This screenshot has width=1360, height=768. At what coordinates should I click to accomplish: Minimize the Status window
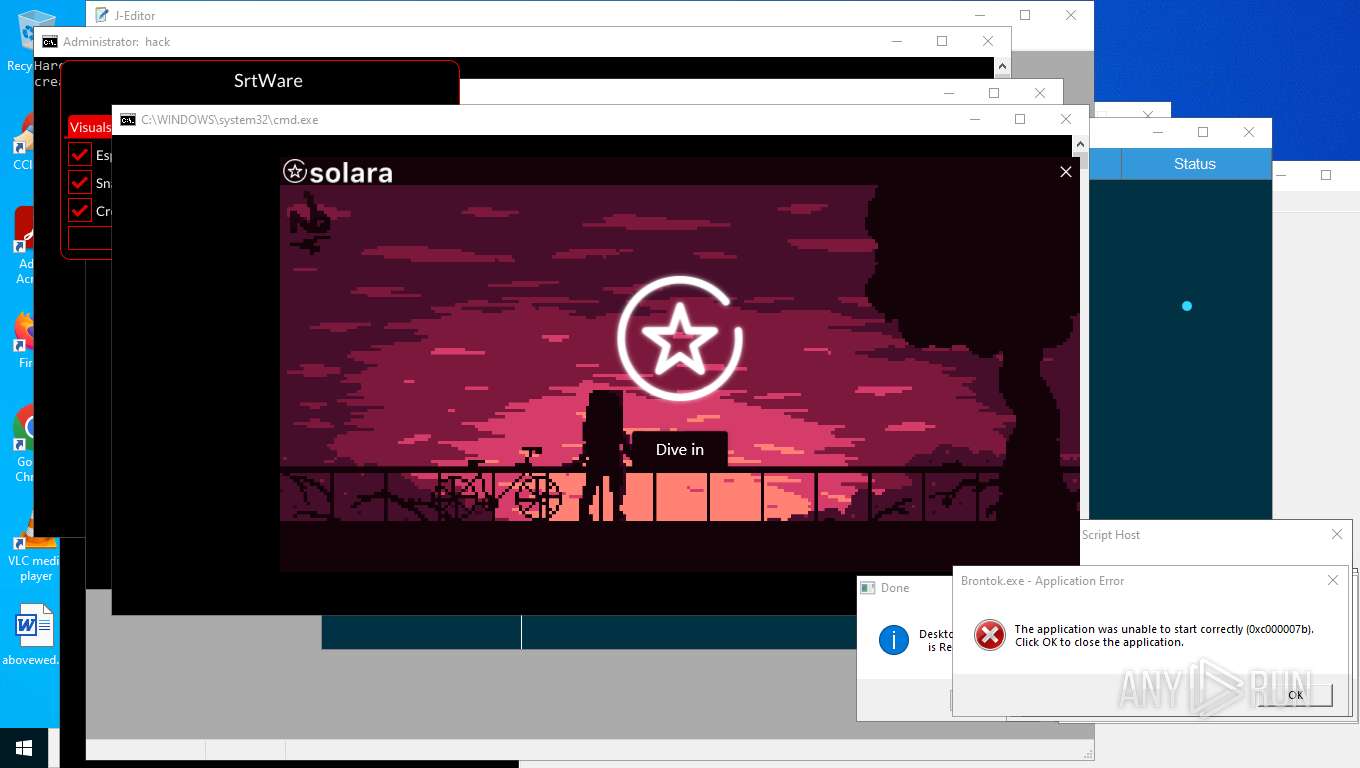pyautogui.click(x=1158, y=132)
